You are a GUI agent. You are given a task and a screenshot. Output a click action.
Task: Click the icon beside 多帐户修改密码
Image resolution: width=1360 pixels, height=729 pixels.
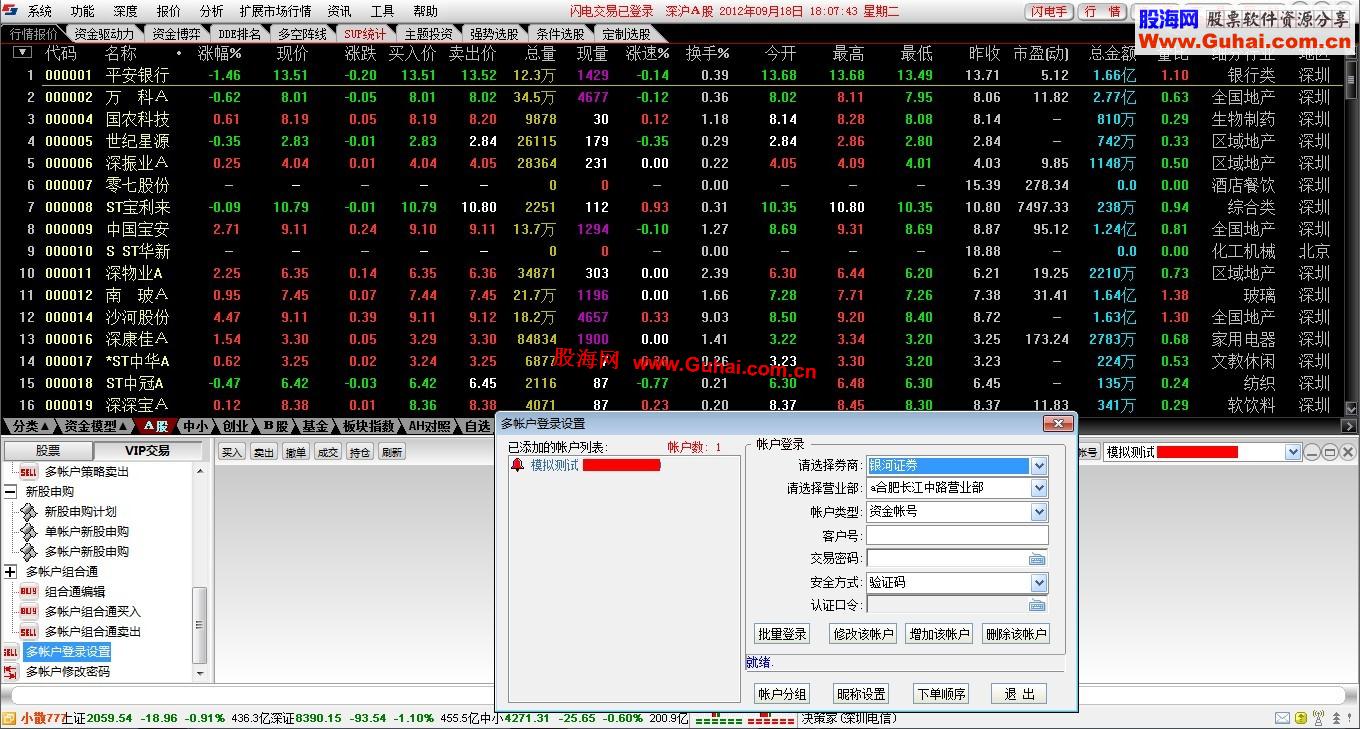click(10, 672)
